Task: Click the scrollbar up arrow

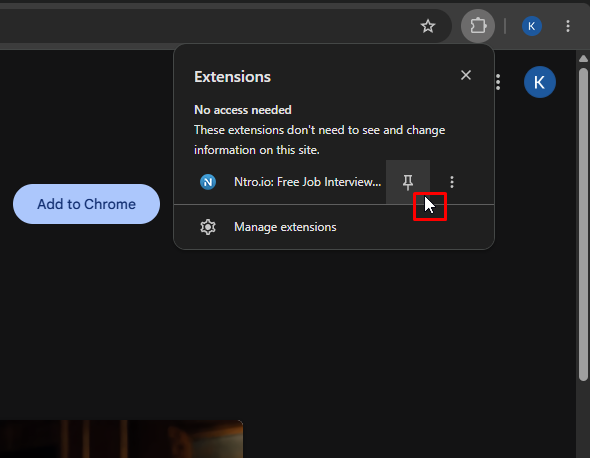Action: coord(583,59)
